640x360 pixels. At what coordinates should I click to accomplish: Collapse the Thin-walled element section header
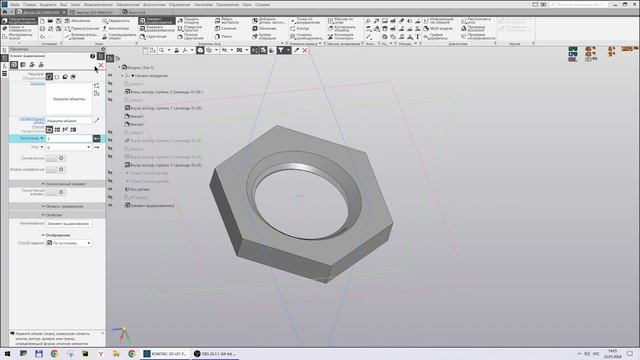pos(57,184)
